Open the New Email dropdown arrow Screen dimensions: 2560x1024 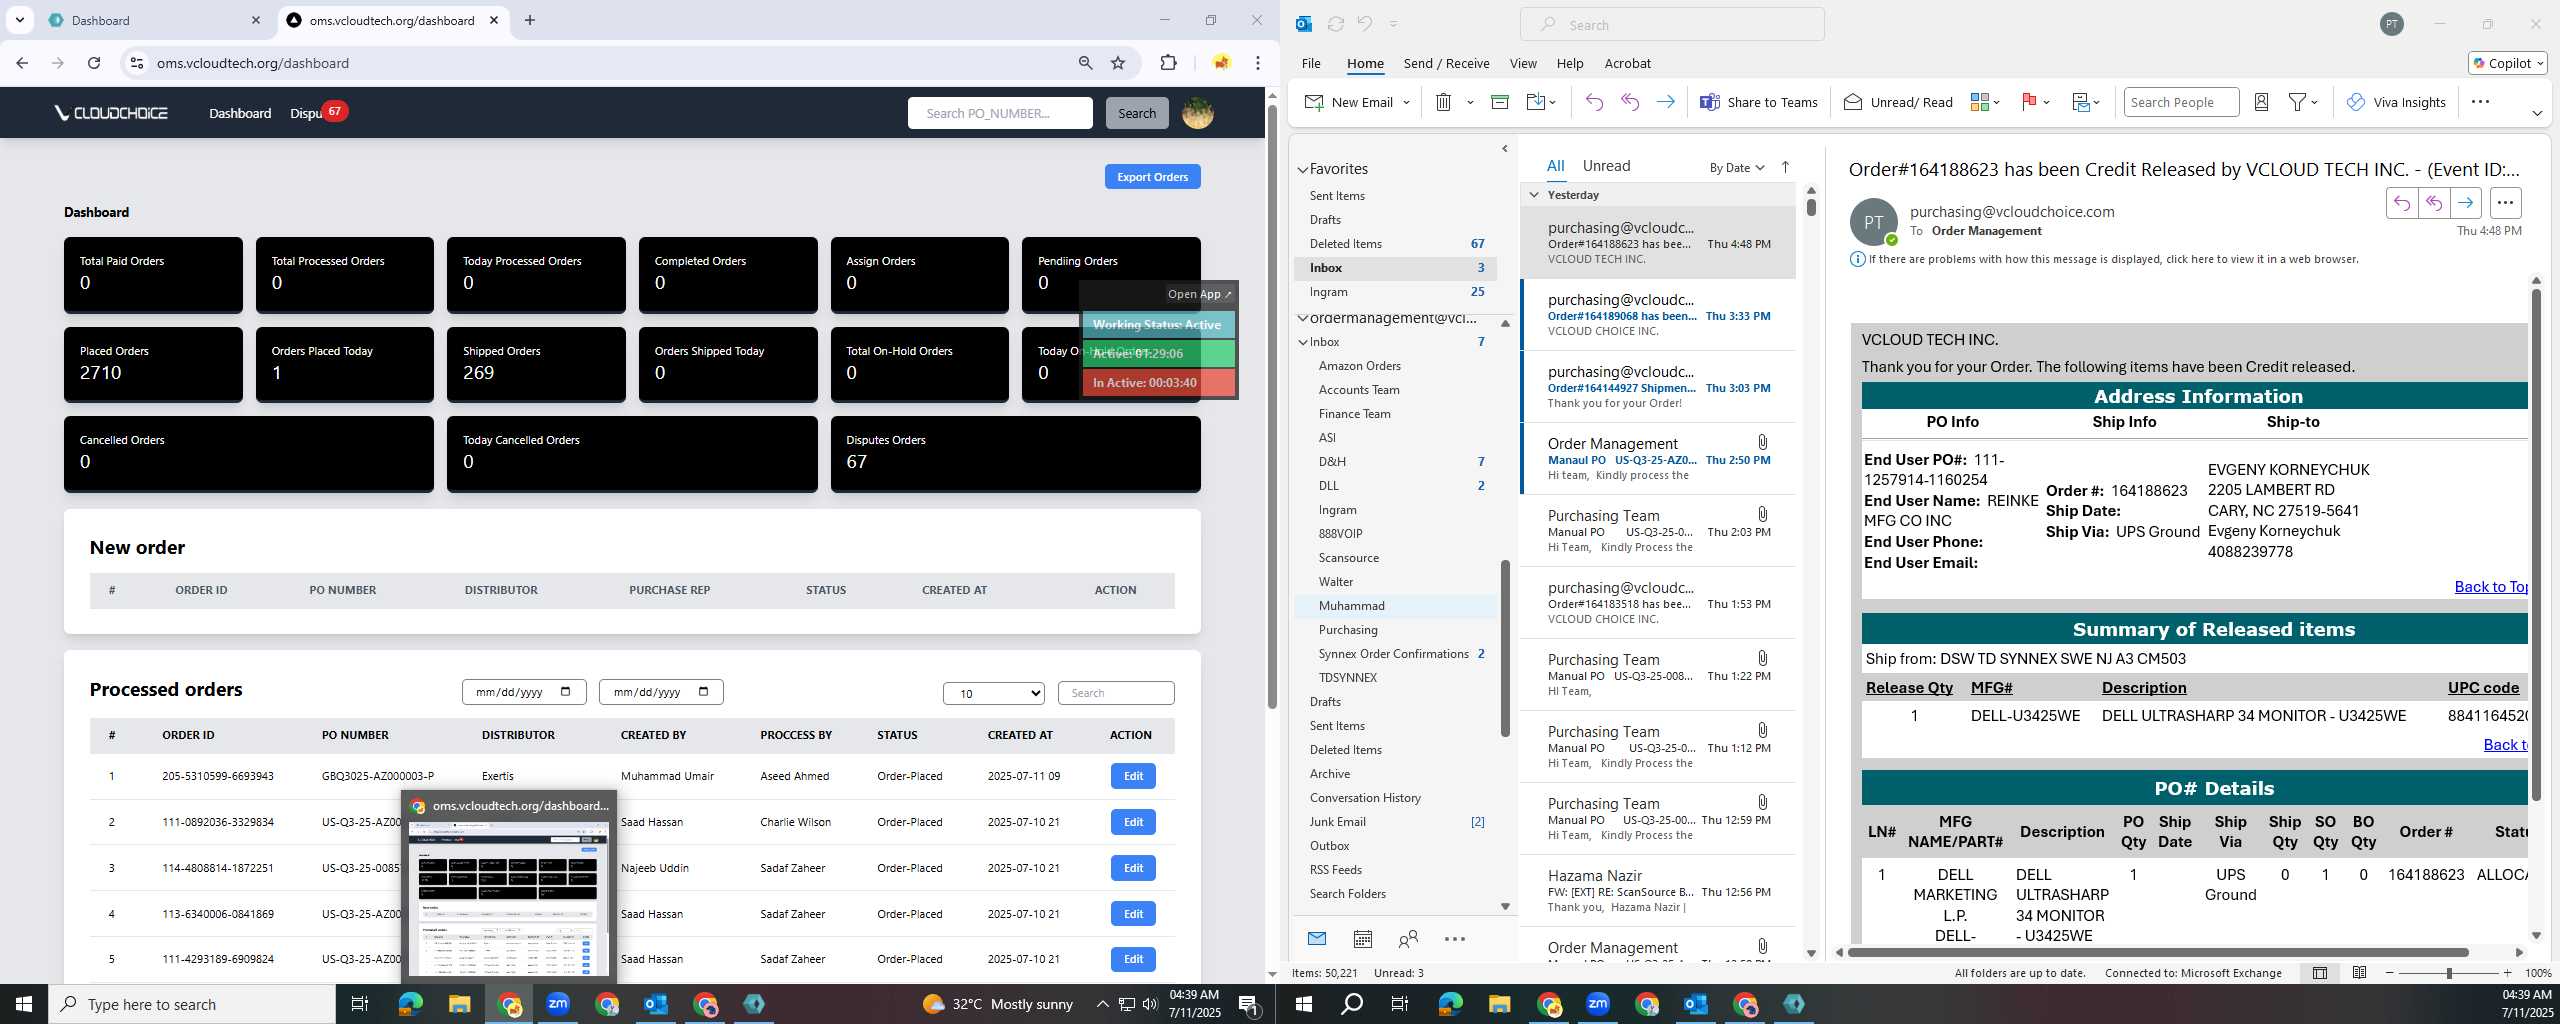[1406, 103]
